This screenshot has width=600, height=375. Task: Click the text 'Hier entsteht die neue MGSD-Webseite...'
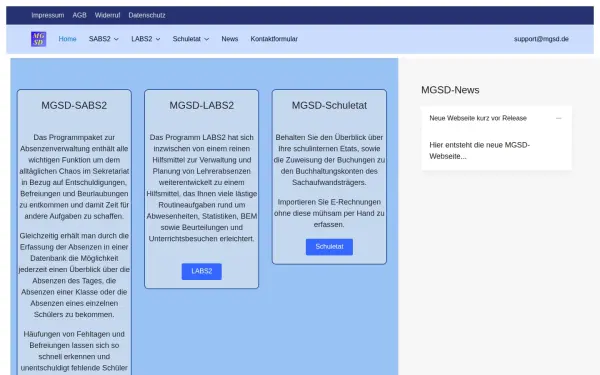coord(479,150)
